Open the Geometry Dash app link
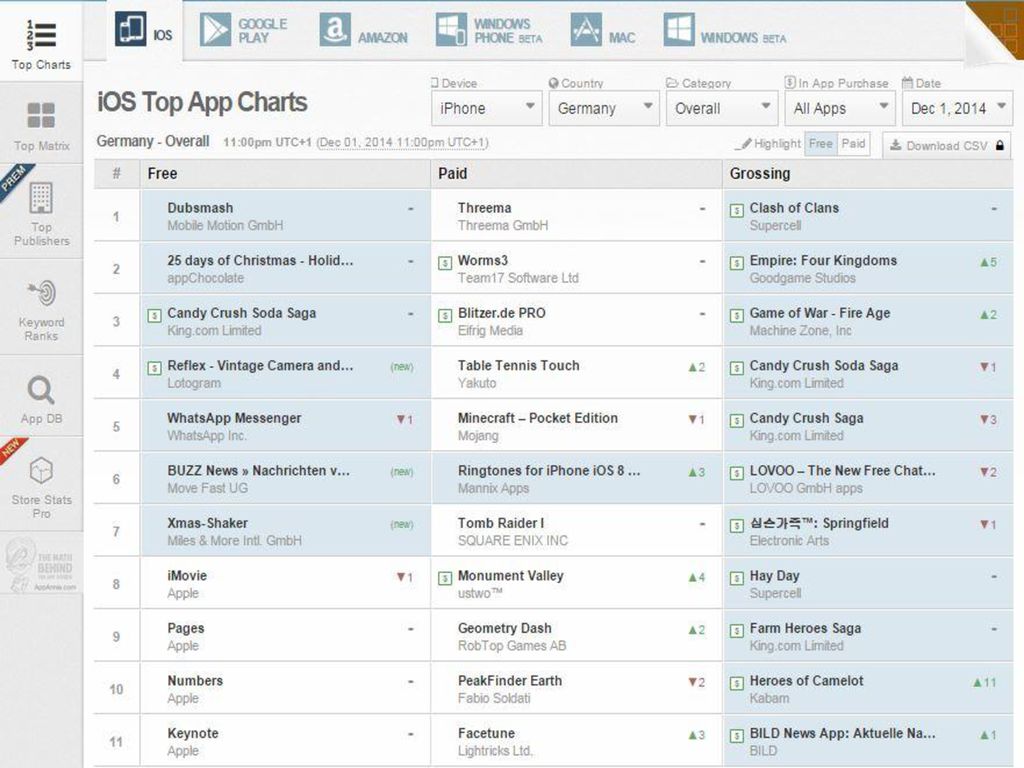This screenshot has height=768, width=1024. (505, 628)
